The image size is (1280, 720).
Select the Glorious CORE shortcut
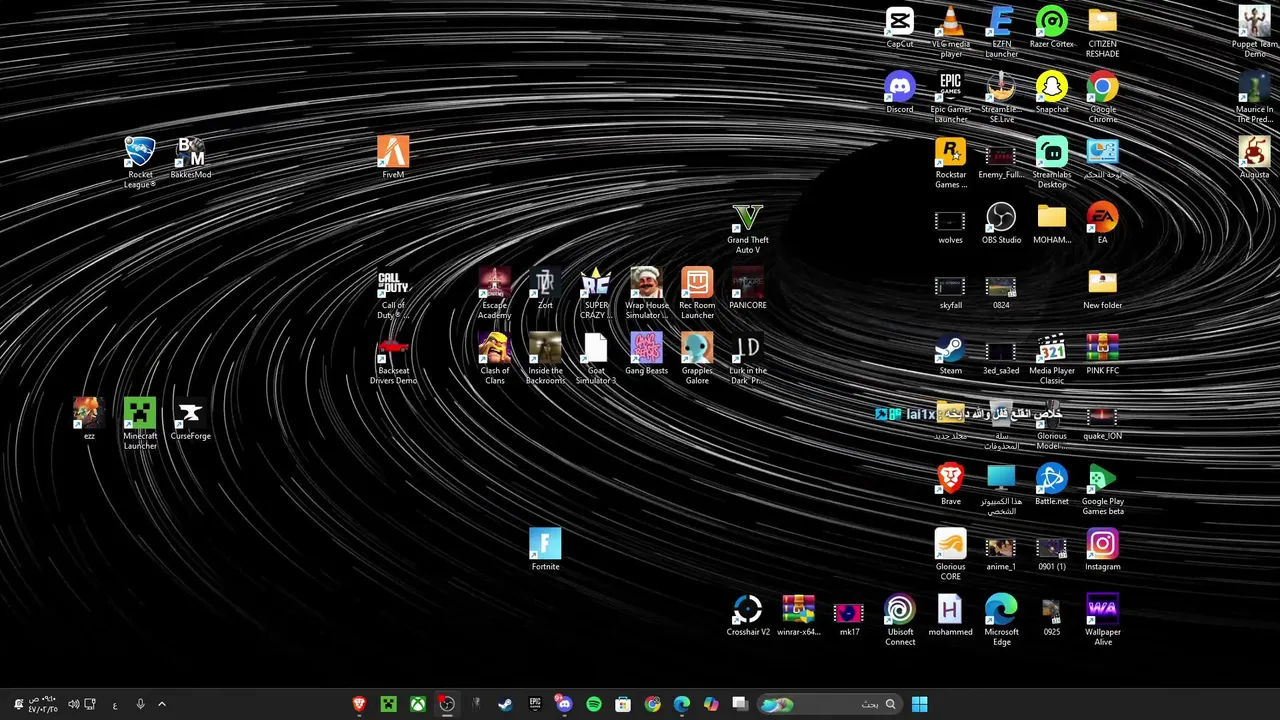[950, 555]
